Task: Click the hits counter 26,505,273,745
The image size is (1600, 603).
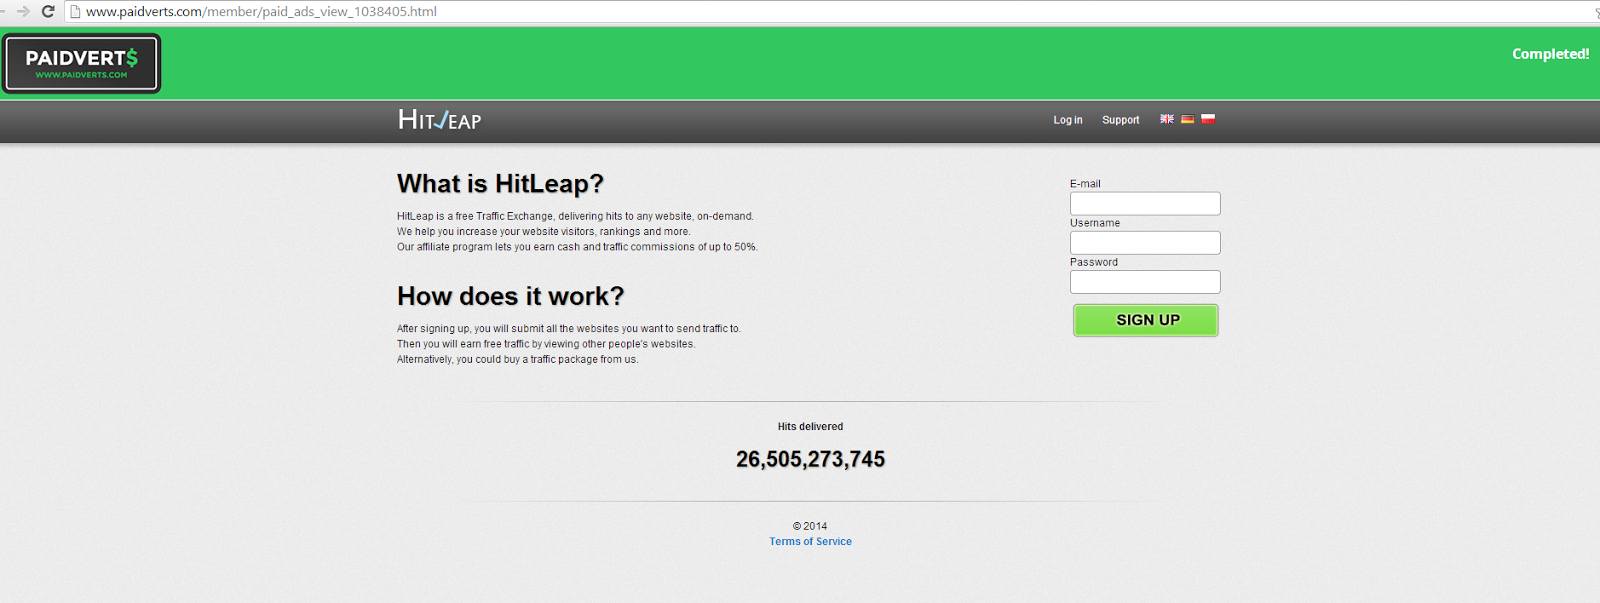Action: [810, 459]
